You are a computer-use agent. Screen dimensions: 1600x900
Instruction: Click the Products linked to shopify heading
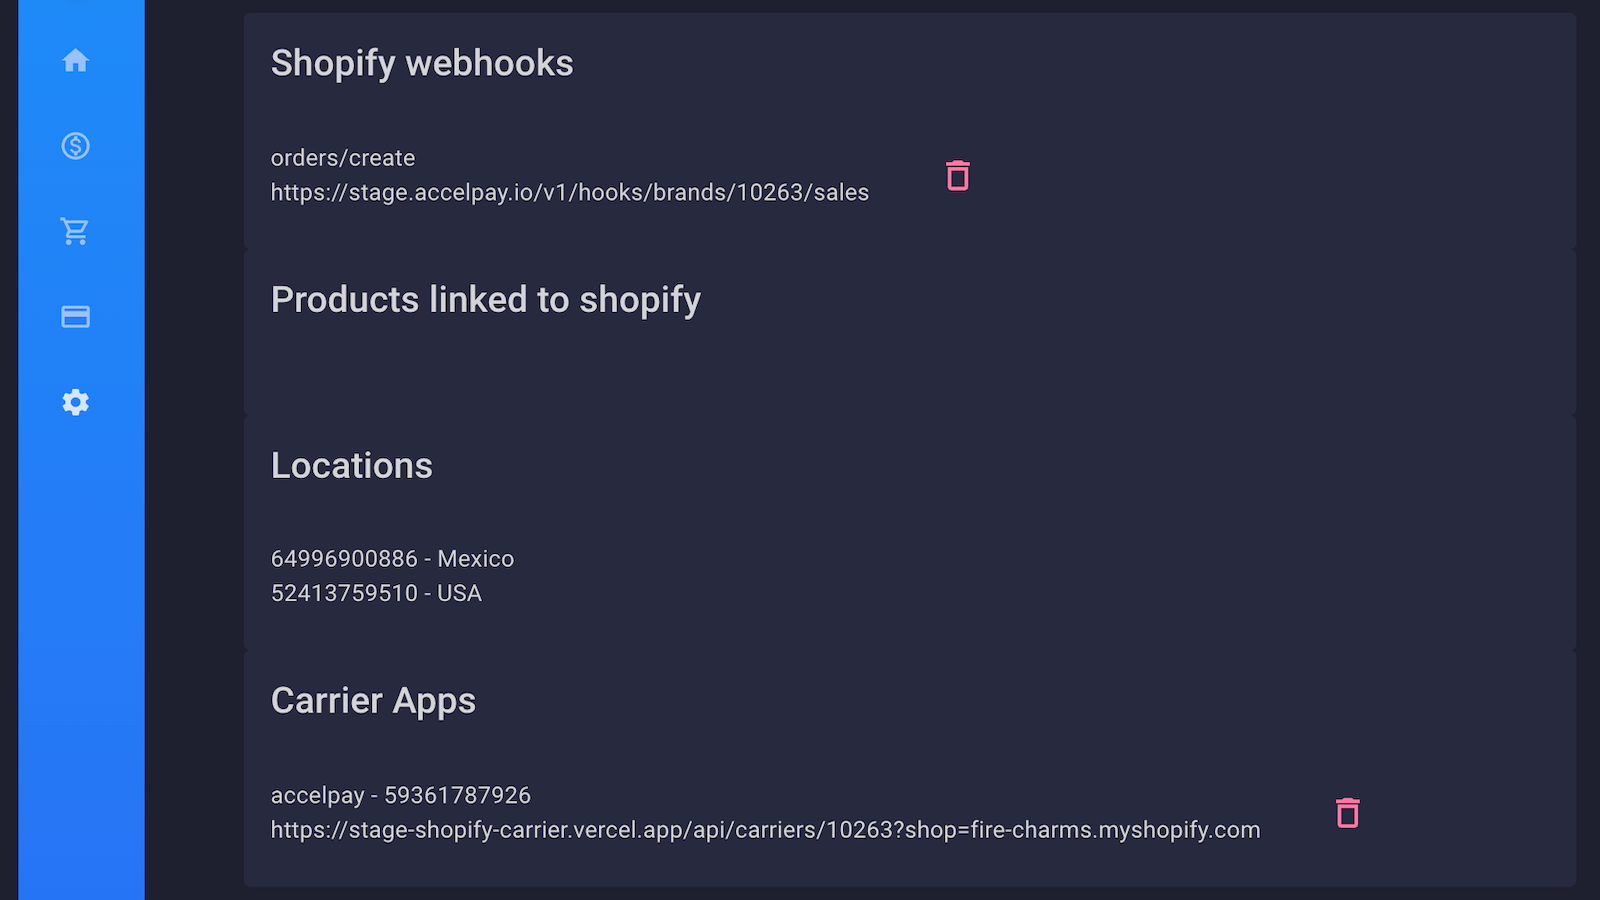click(x=485, y=299)
